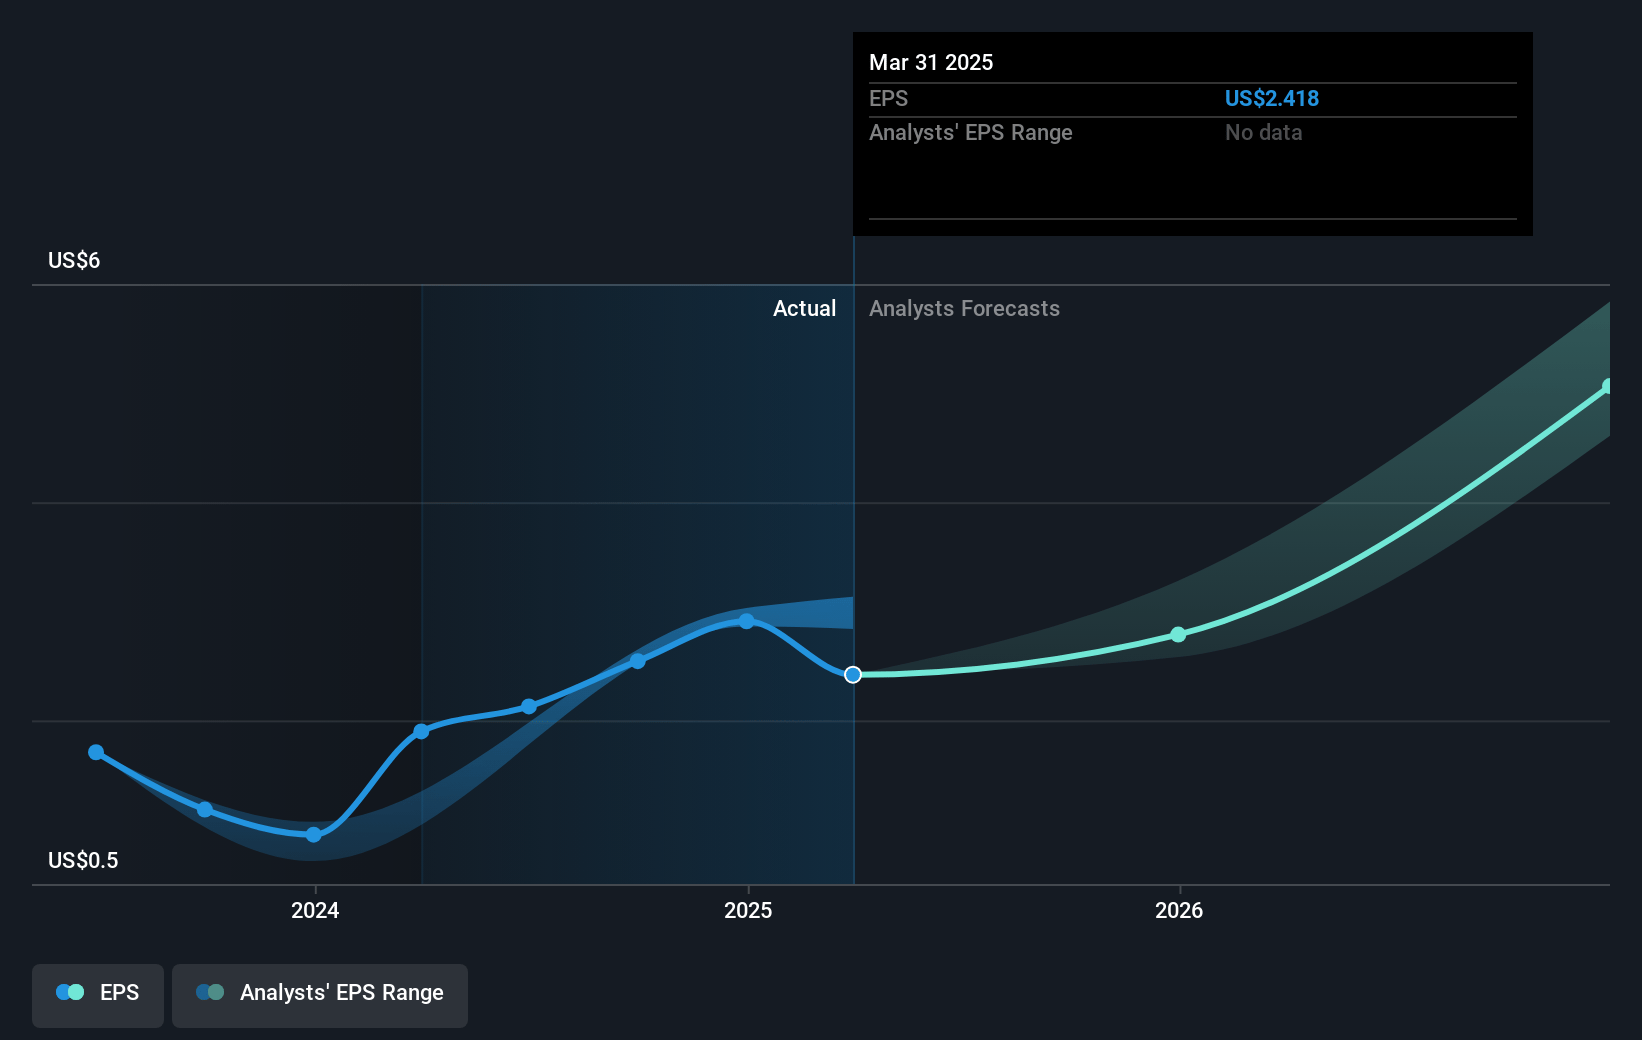This screenshot has width=1642, height=1040.
Task: Click the EPS data point at start of 2025
Action: (x=746, y=621)
